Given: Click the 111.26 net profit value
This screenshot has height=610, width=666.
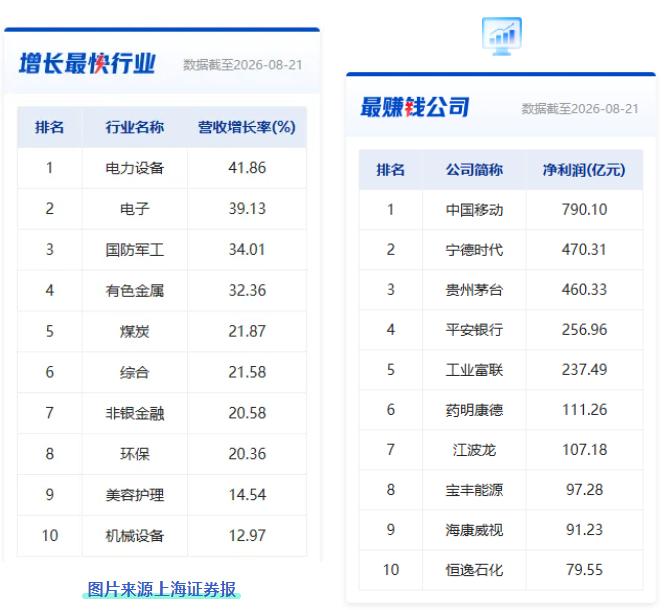Looking at the screenshot, I should tap(584, 410).
